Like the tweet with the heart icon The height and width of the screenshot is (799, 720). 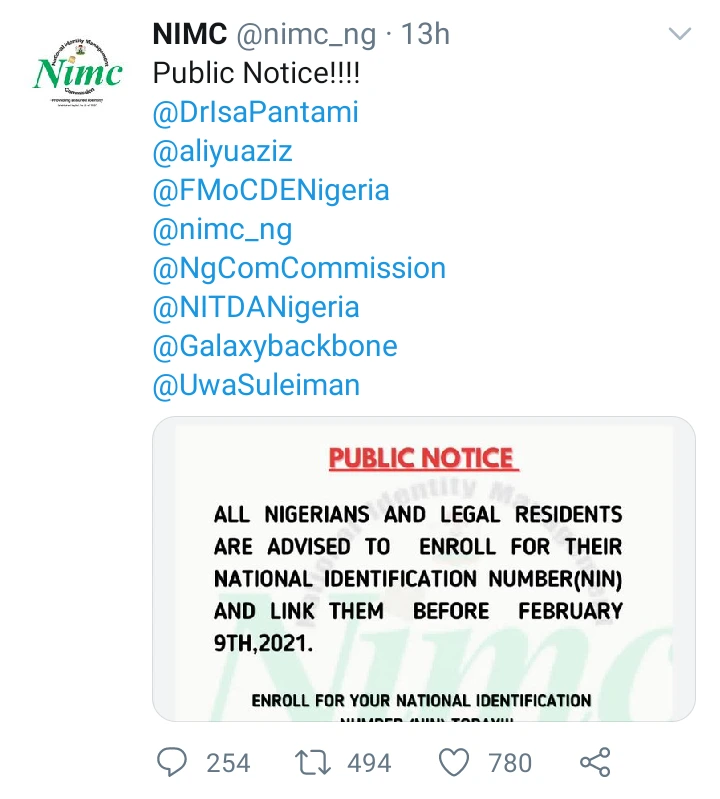pyautogui.click(x=455, y=764)
